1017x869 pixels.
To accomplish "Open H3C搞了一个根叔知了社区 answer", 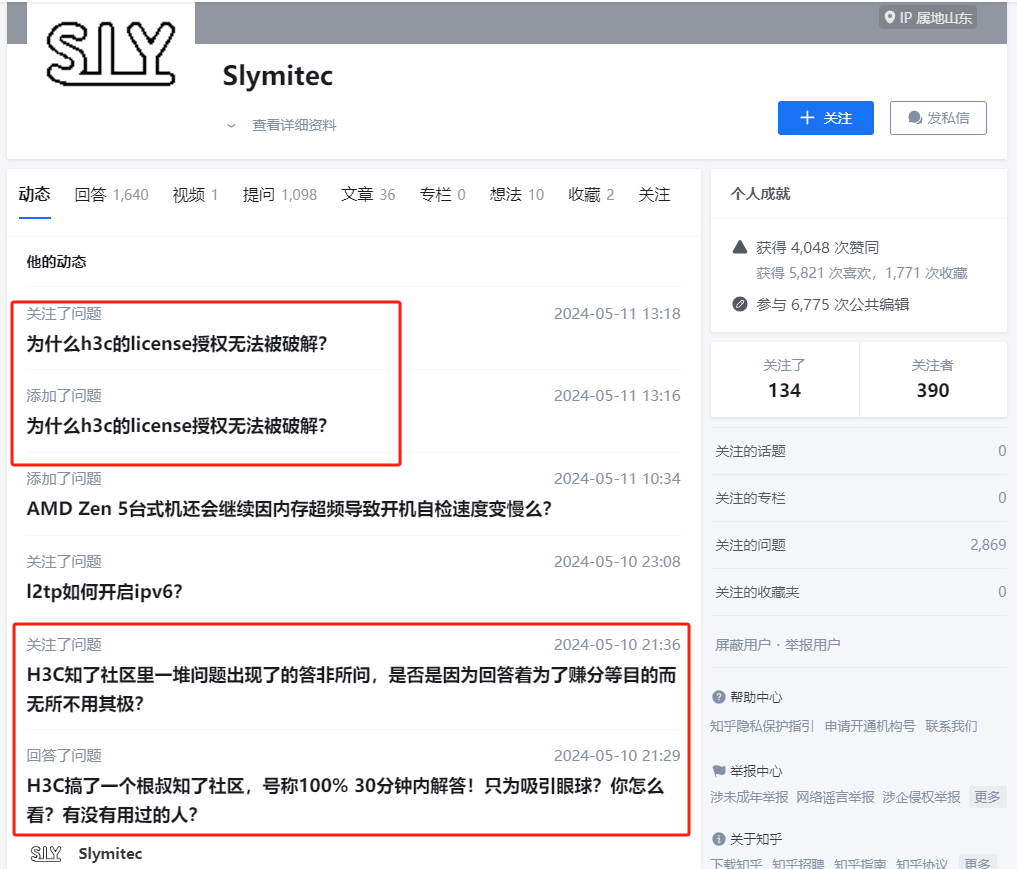I will pos(345,800).
